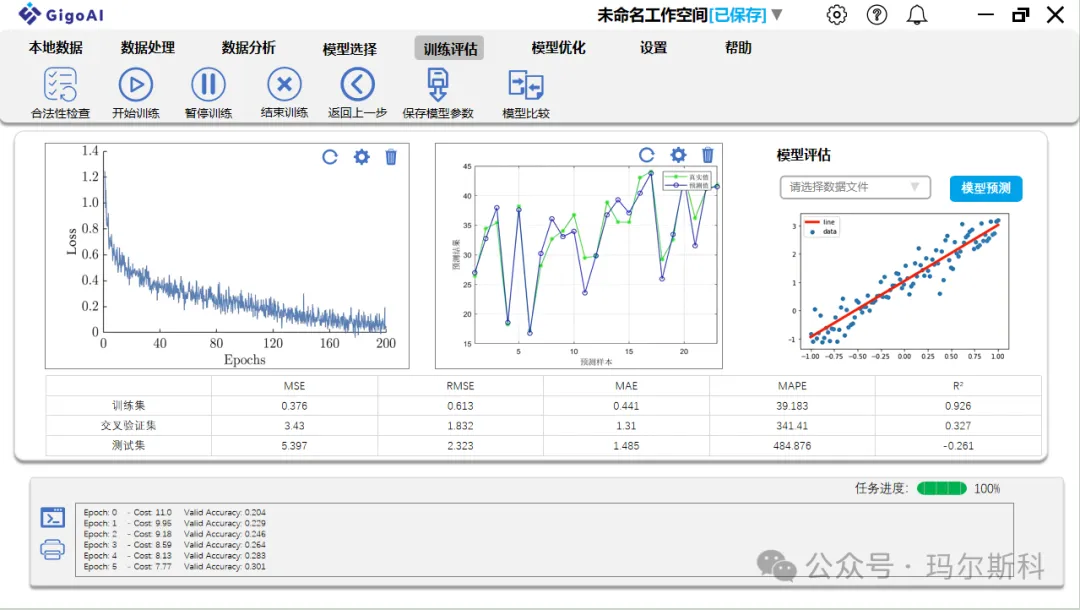Image resolution: width=1080 pixels, height=610 pixels.
Task: Save model parameters (保存模型参数) icon
Action: [x=438, y=85]
